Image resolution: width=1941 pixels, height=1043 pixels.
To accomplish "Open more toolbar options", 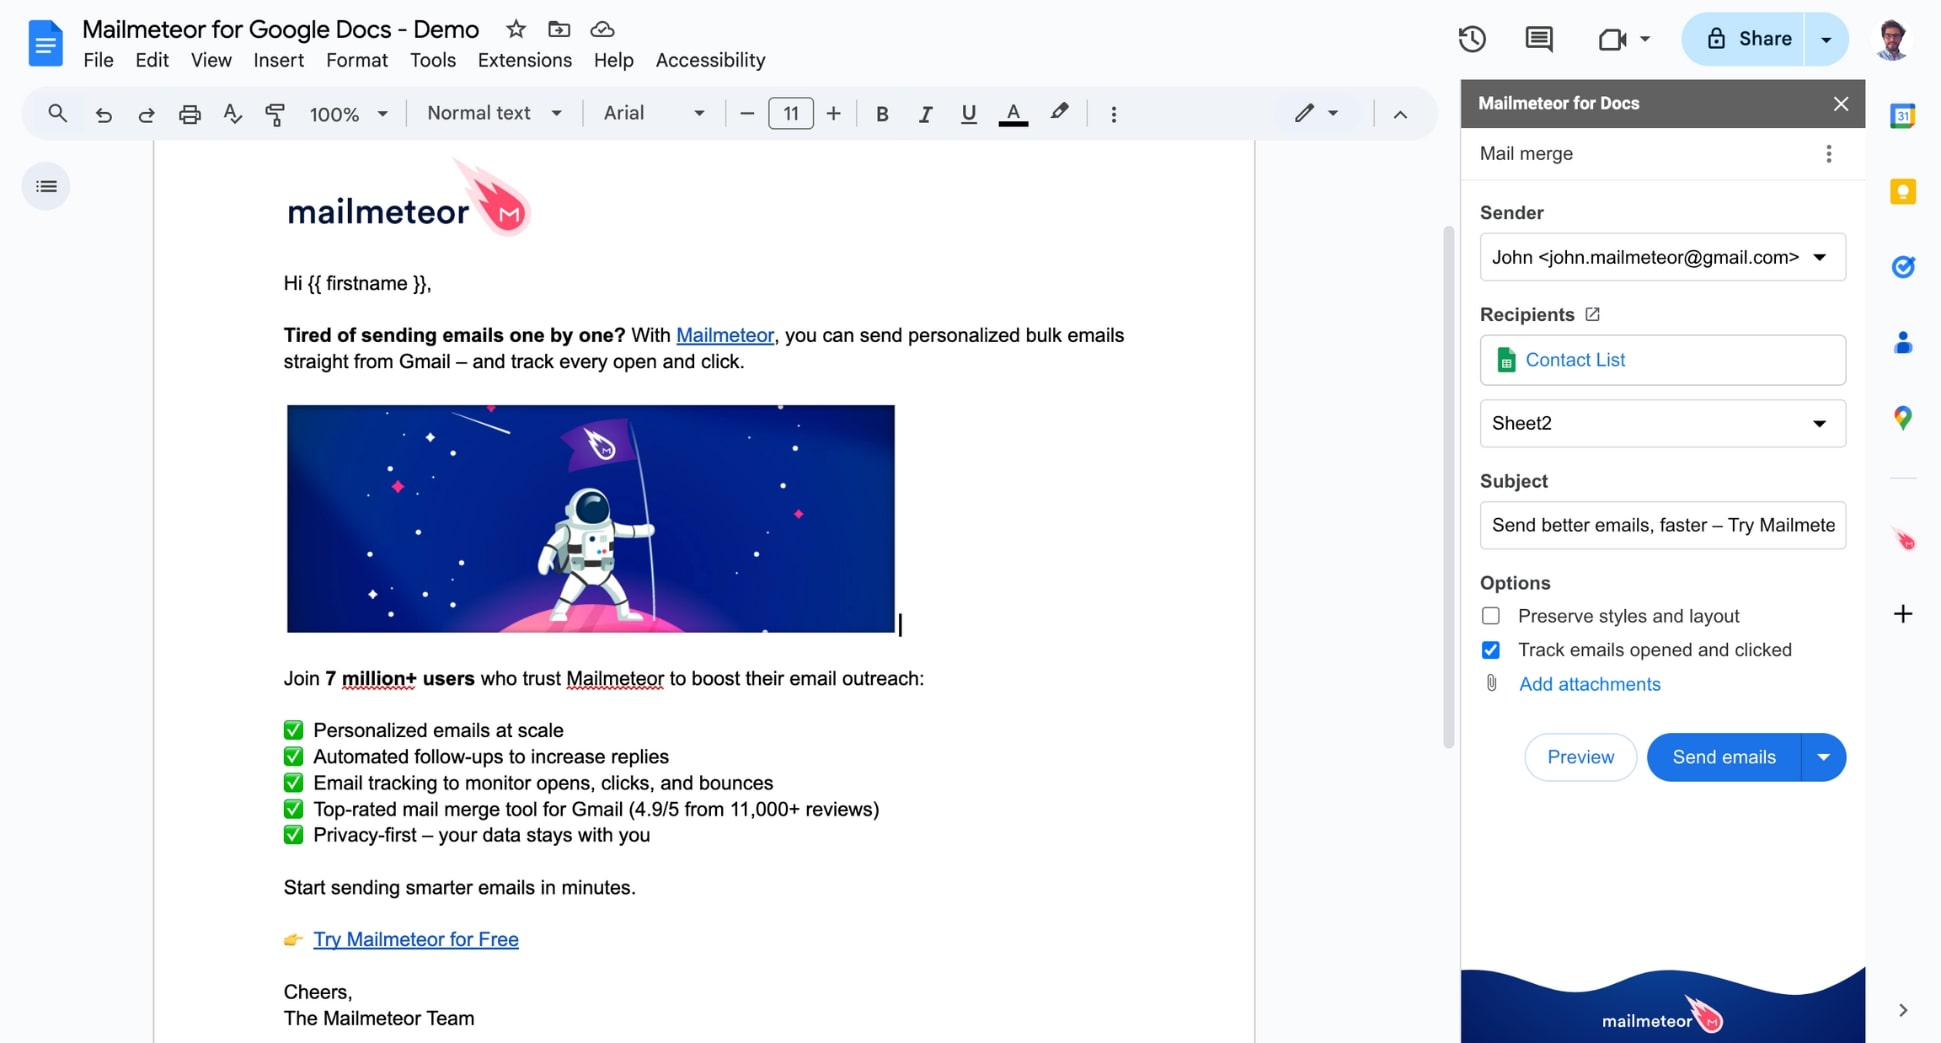I will (x=1113, y=114).
